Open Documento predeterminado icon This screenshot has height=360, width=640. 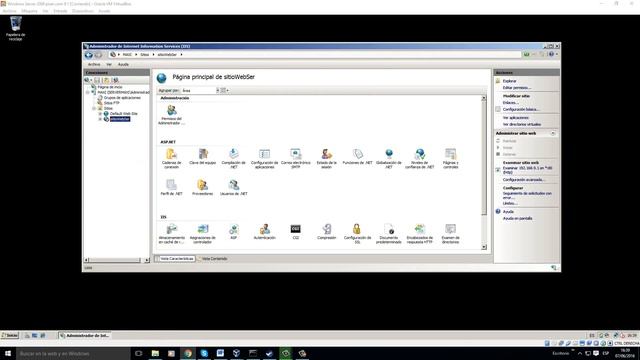[389, 234]
